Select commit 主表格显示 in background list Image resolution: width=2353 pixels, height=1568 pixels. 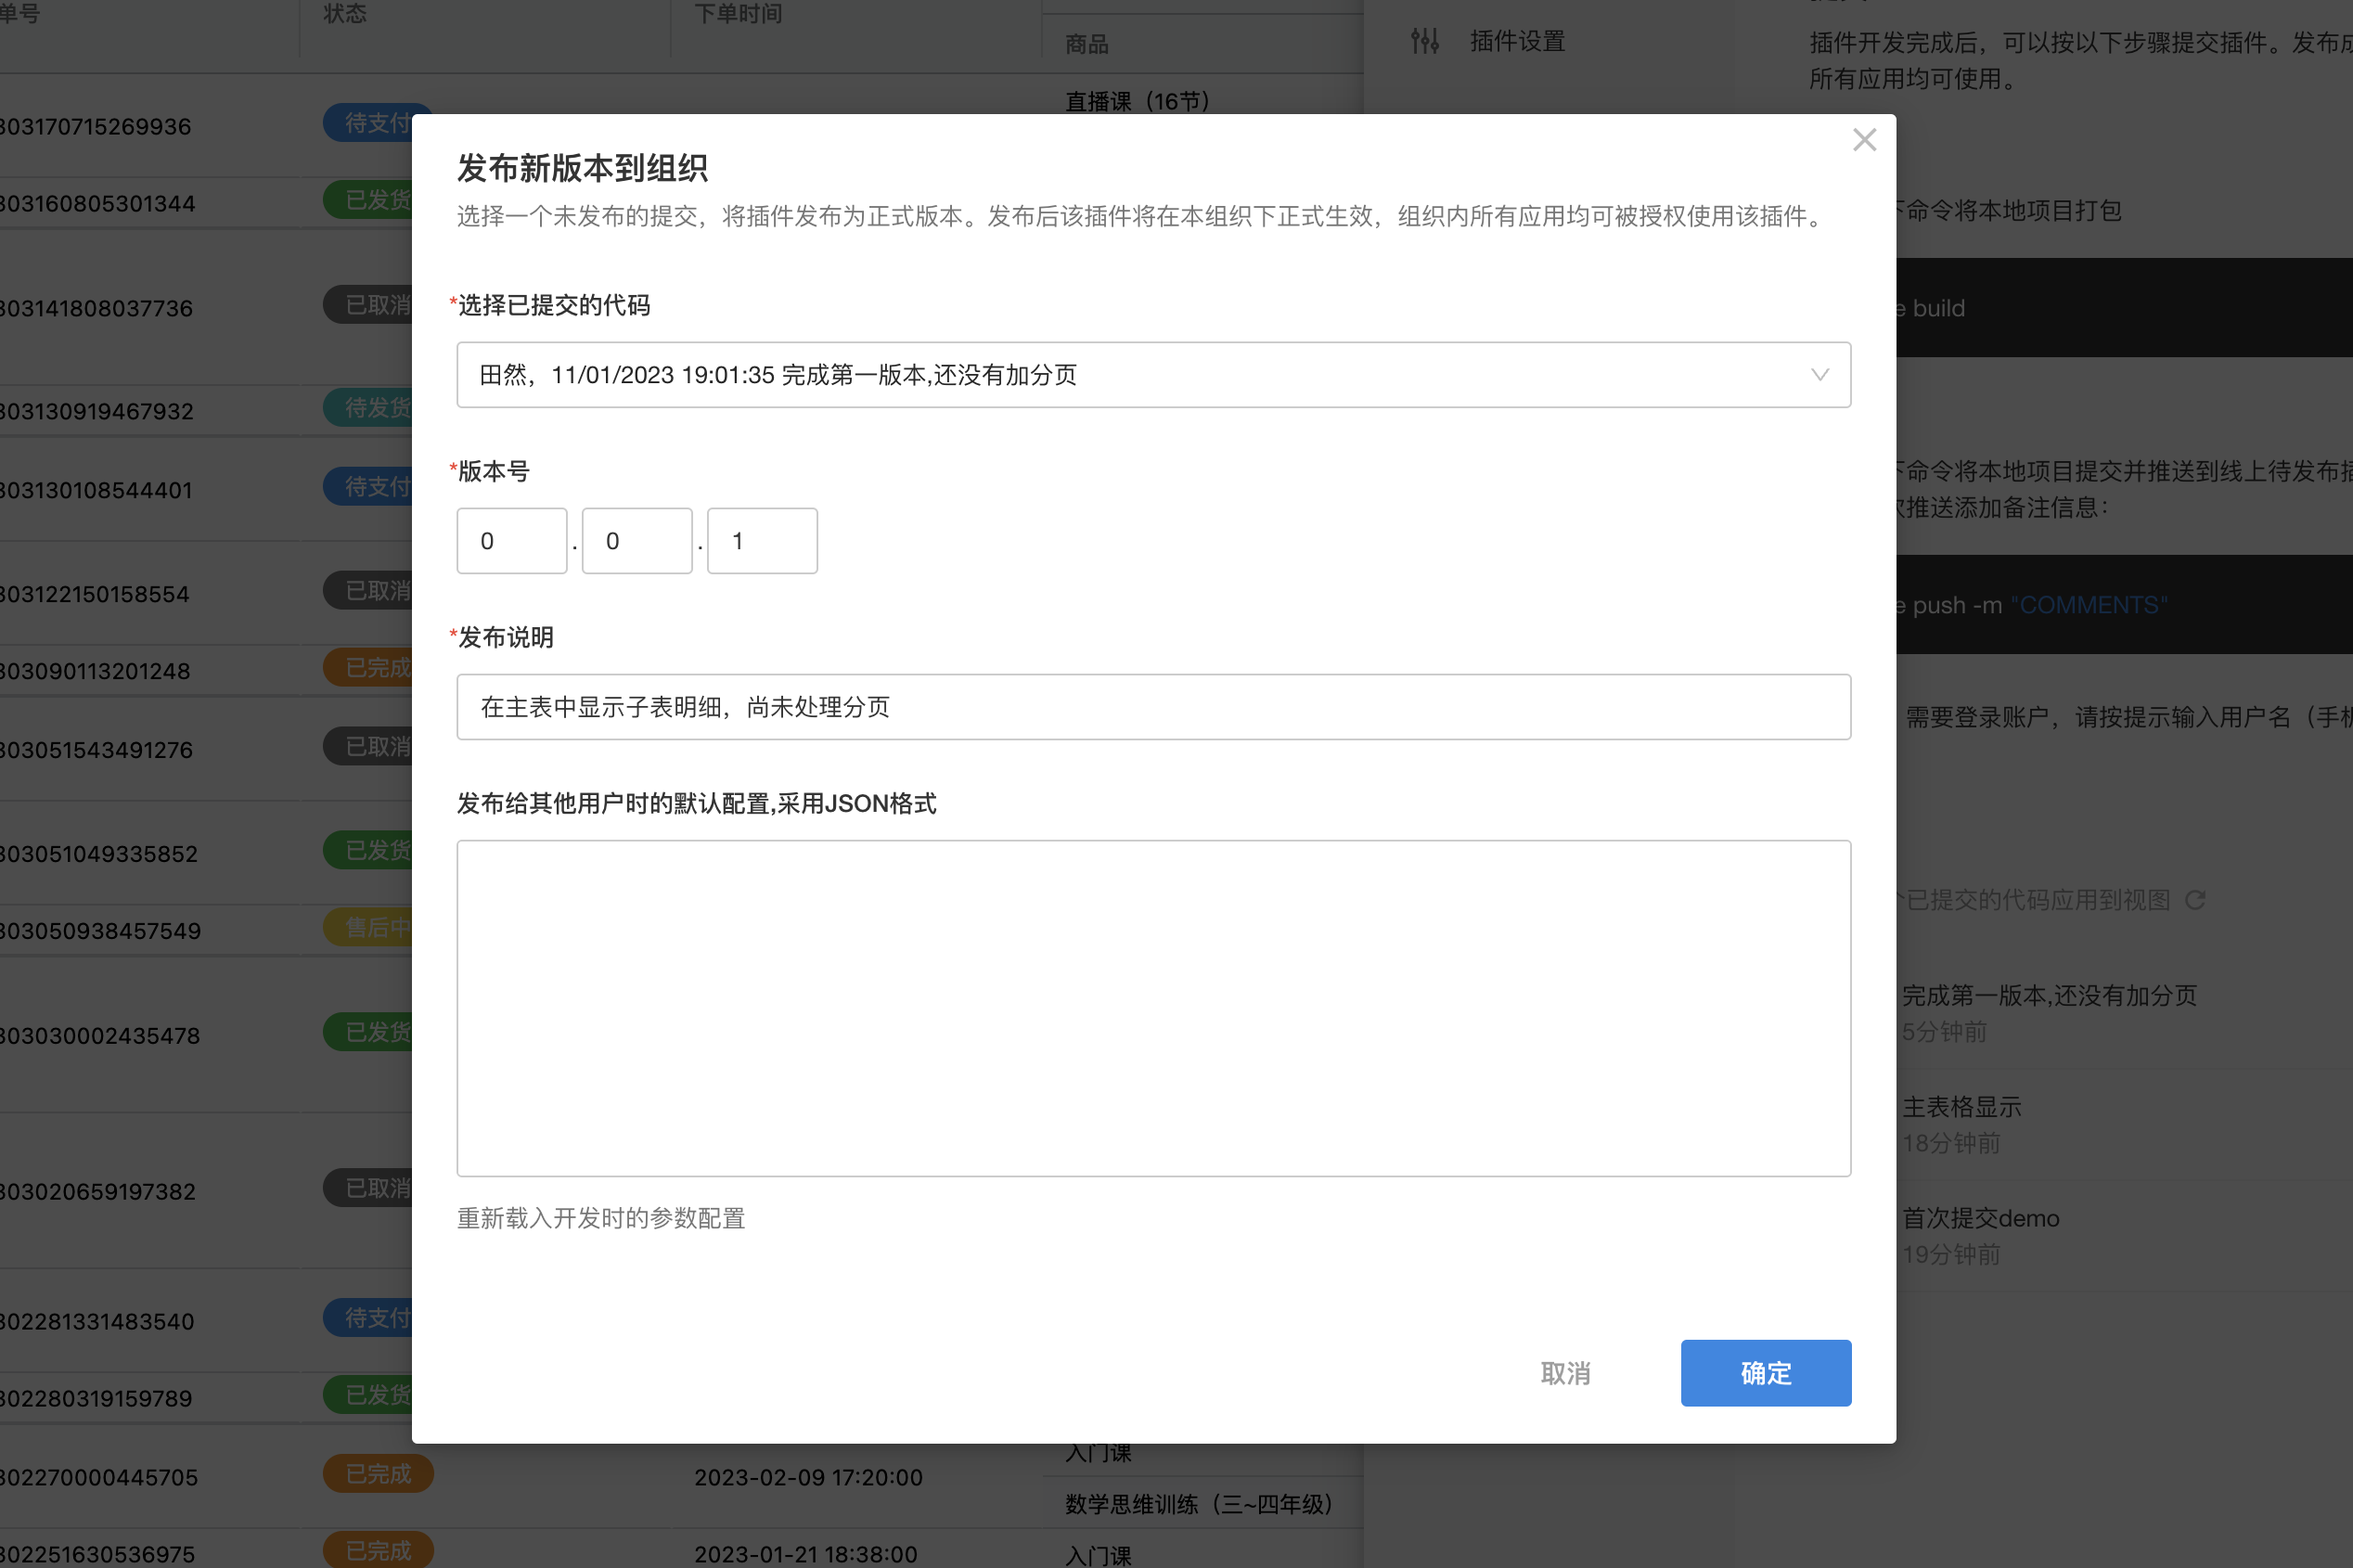1961,1107
